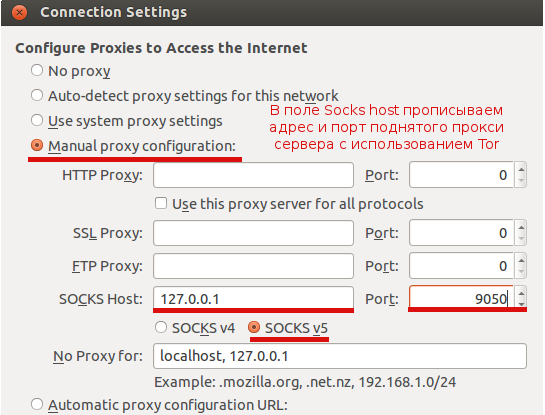Click the SOCKS port field showing 9050
This screenshot has height=415, width=545.
pyautogui.click(x=461, y=299)
